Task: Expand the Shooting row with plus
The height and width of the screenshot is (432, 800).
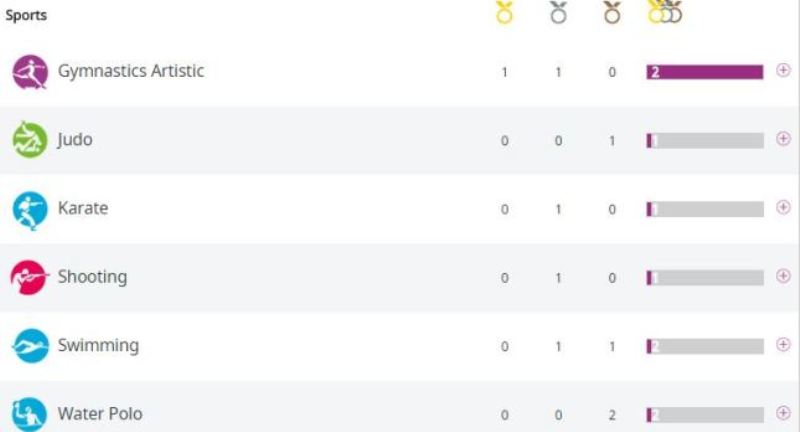Action: coord(783,276)
